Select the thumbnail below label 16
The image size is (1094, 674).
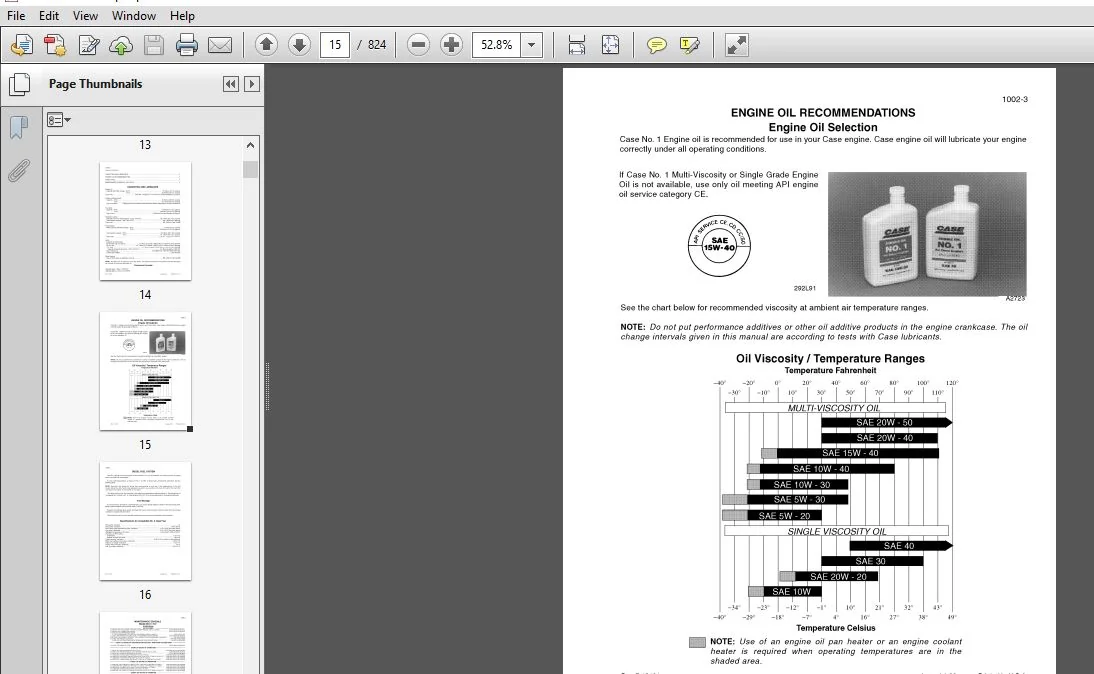[145, 643]
